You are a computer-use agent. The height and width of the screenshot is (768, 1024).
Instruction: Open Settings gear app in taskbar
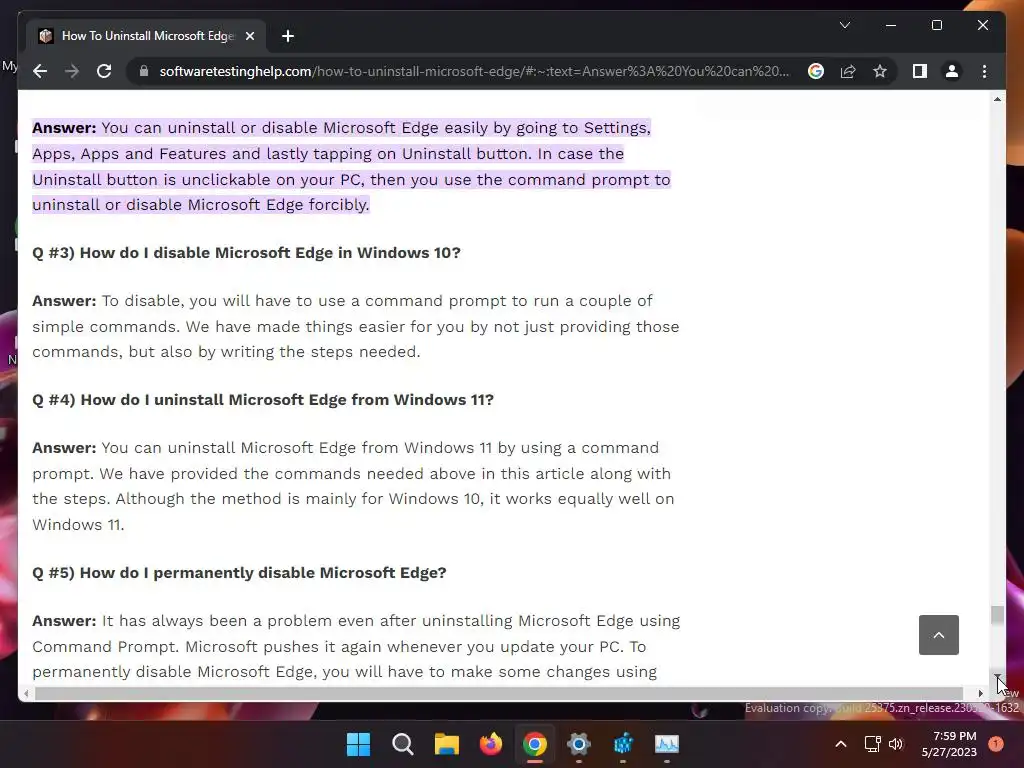click(x=579, y=744)
